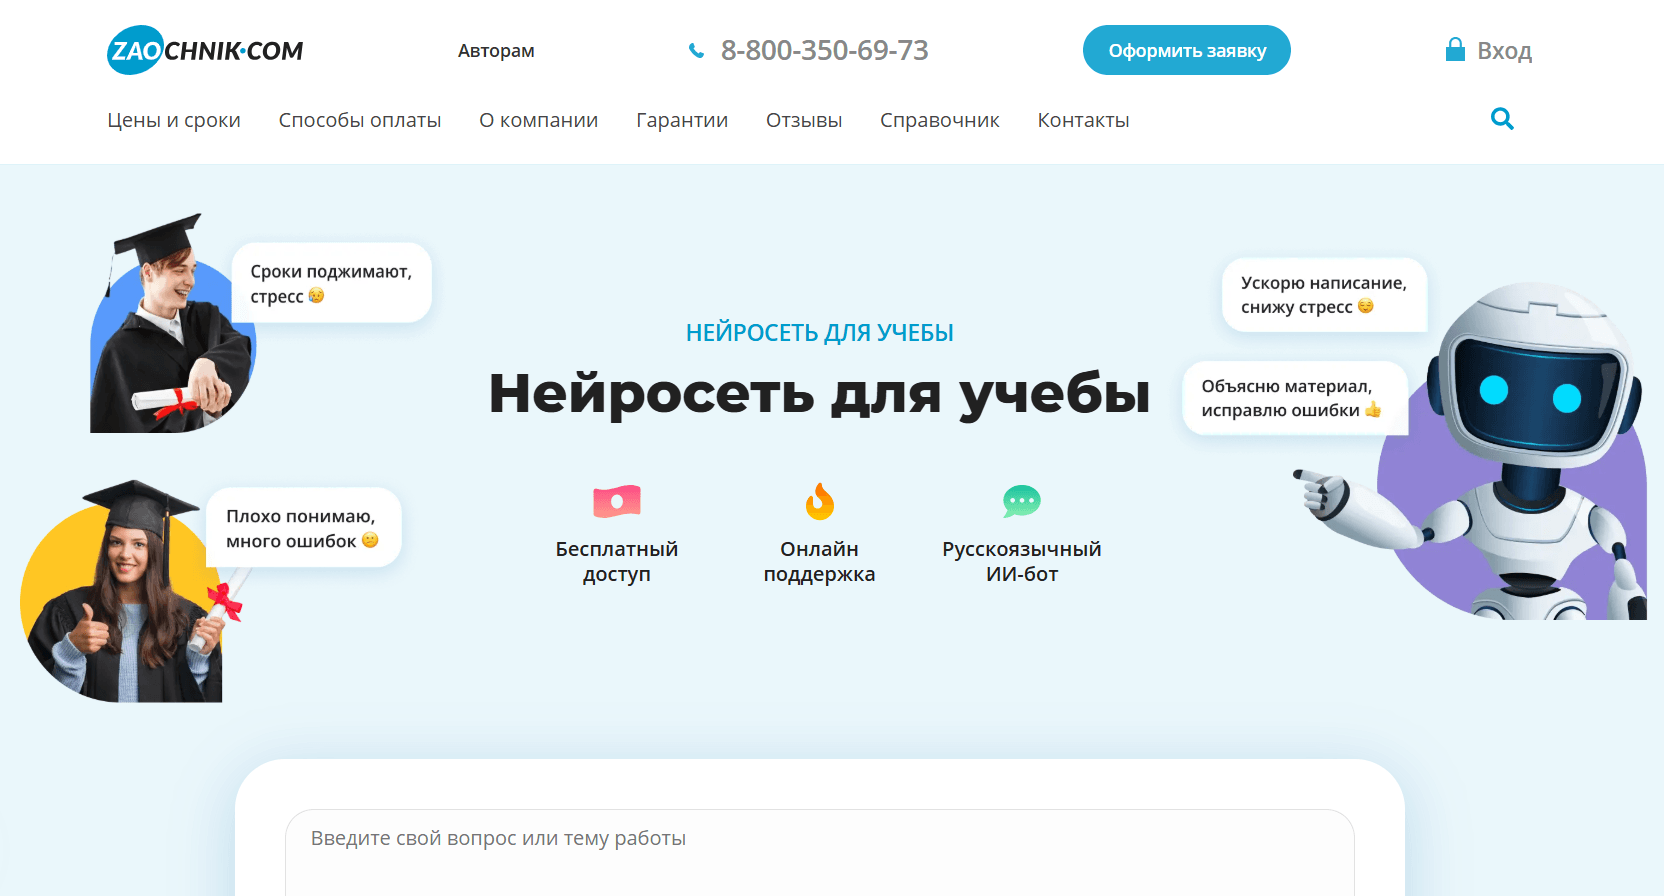The height and width of the screenshot is (896, 1664).
Task: Click the Сроки поджимают, стресс bubble
Action: [x=332, y=283]
